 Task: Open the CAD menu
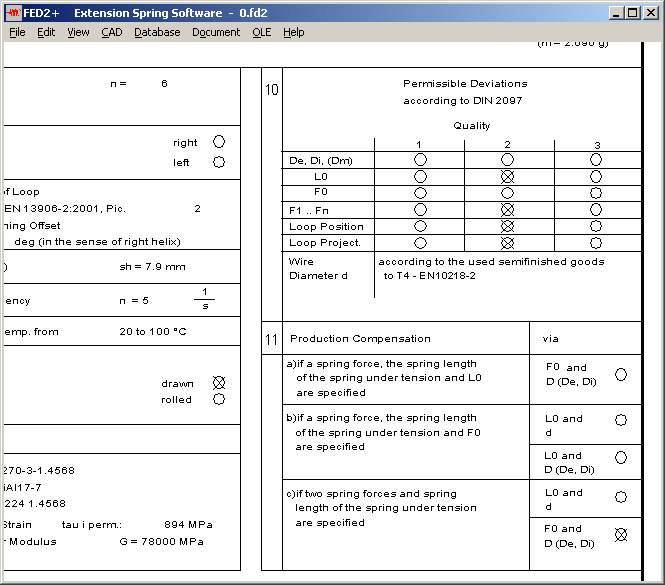pyautogui.click(x=111, y=32)
